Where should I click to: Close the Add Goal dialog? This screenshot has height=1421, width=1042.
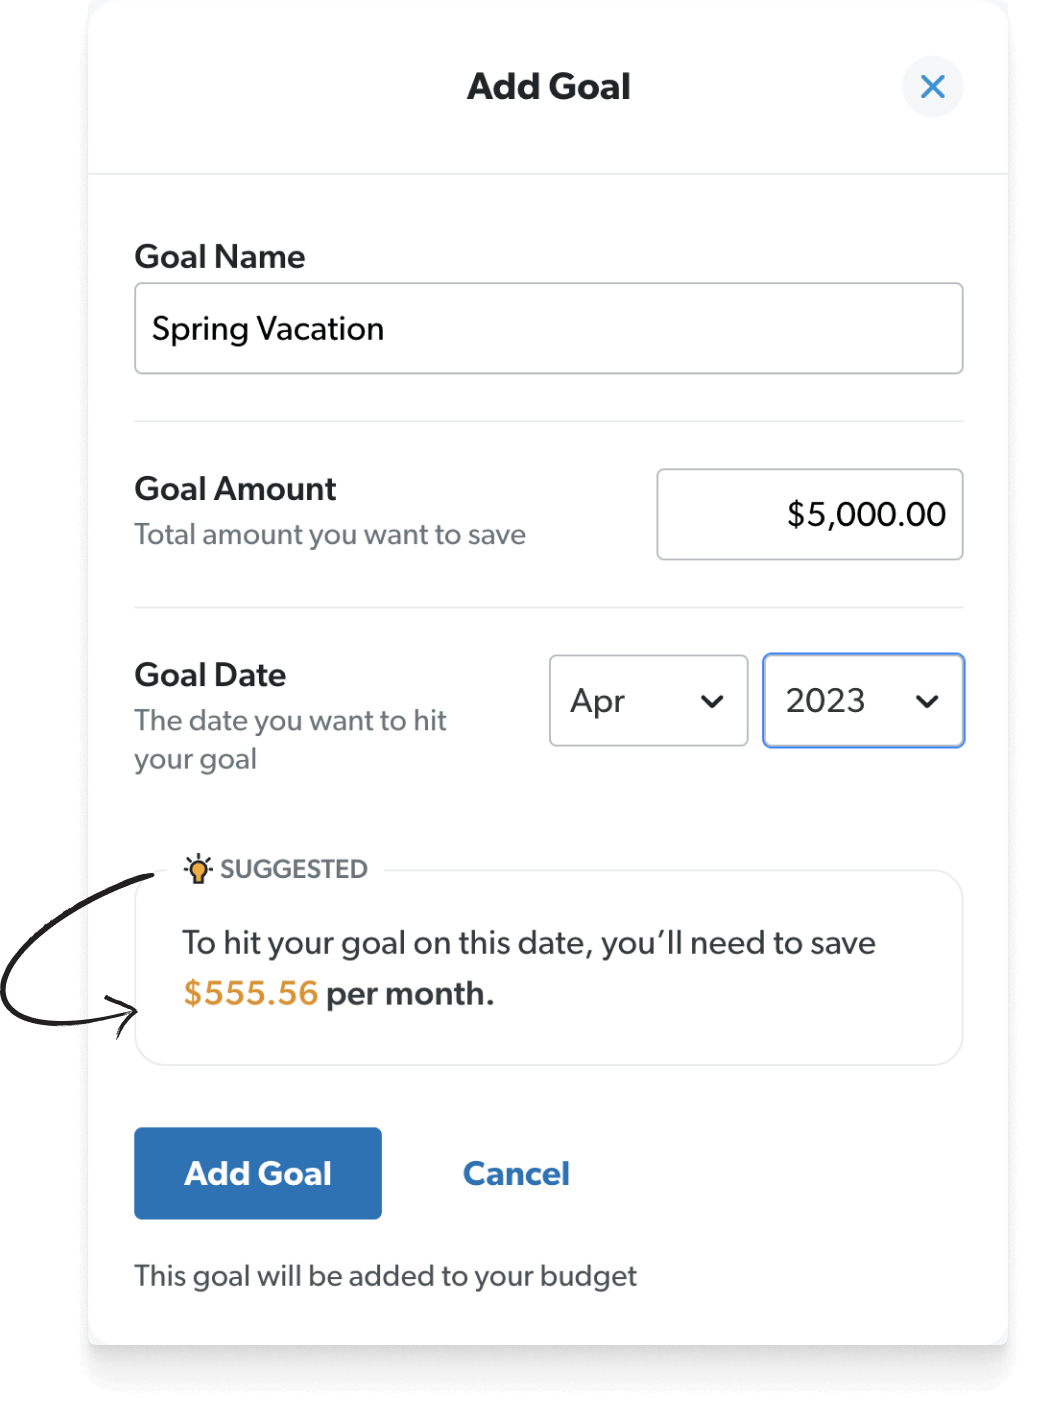(932, 87)
